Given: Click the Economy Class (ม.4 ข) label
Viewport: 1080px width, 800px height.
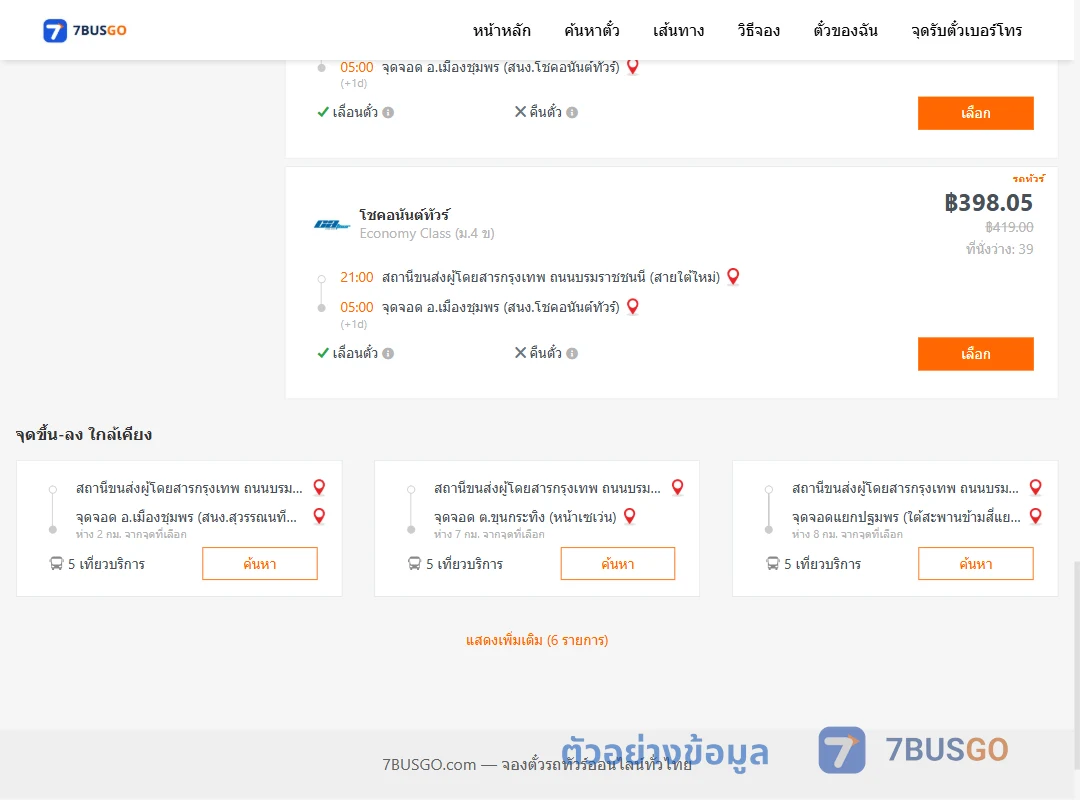Looking at the screenshot, I should pyautogui.click(x=427, y=234).
